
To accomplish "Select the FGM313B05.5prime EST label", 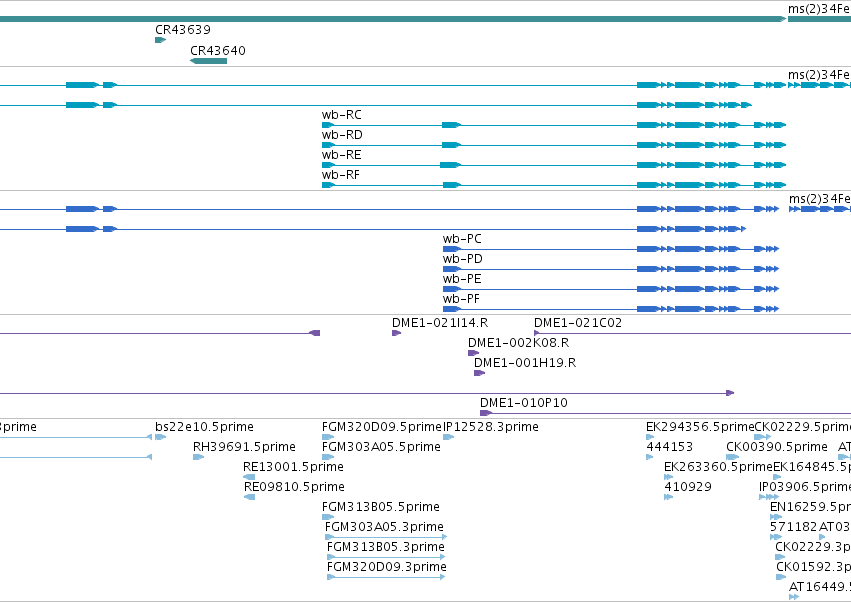I will (x=380, y=507).
